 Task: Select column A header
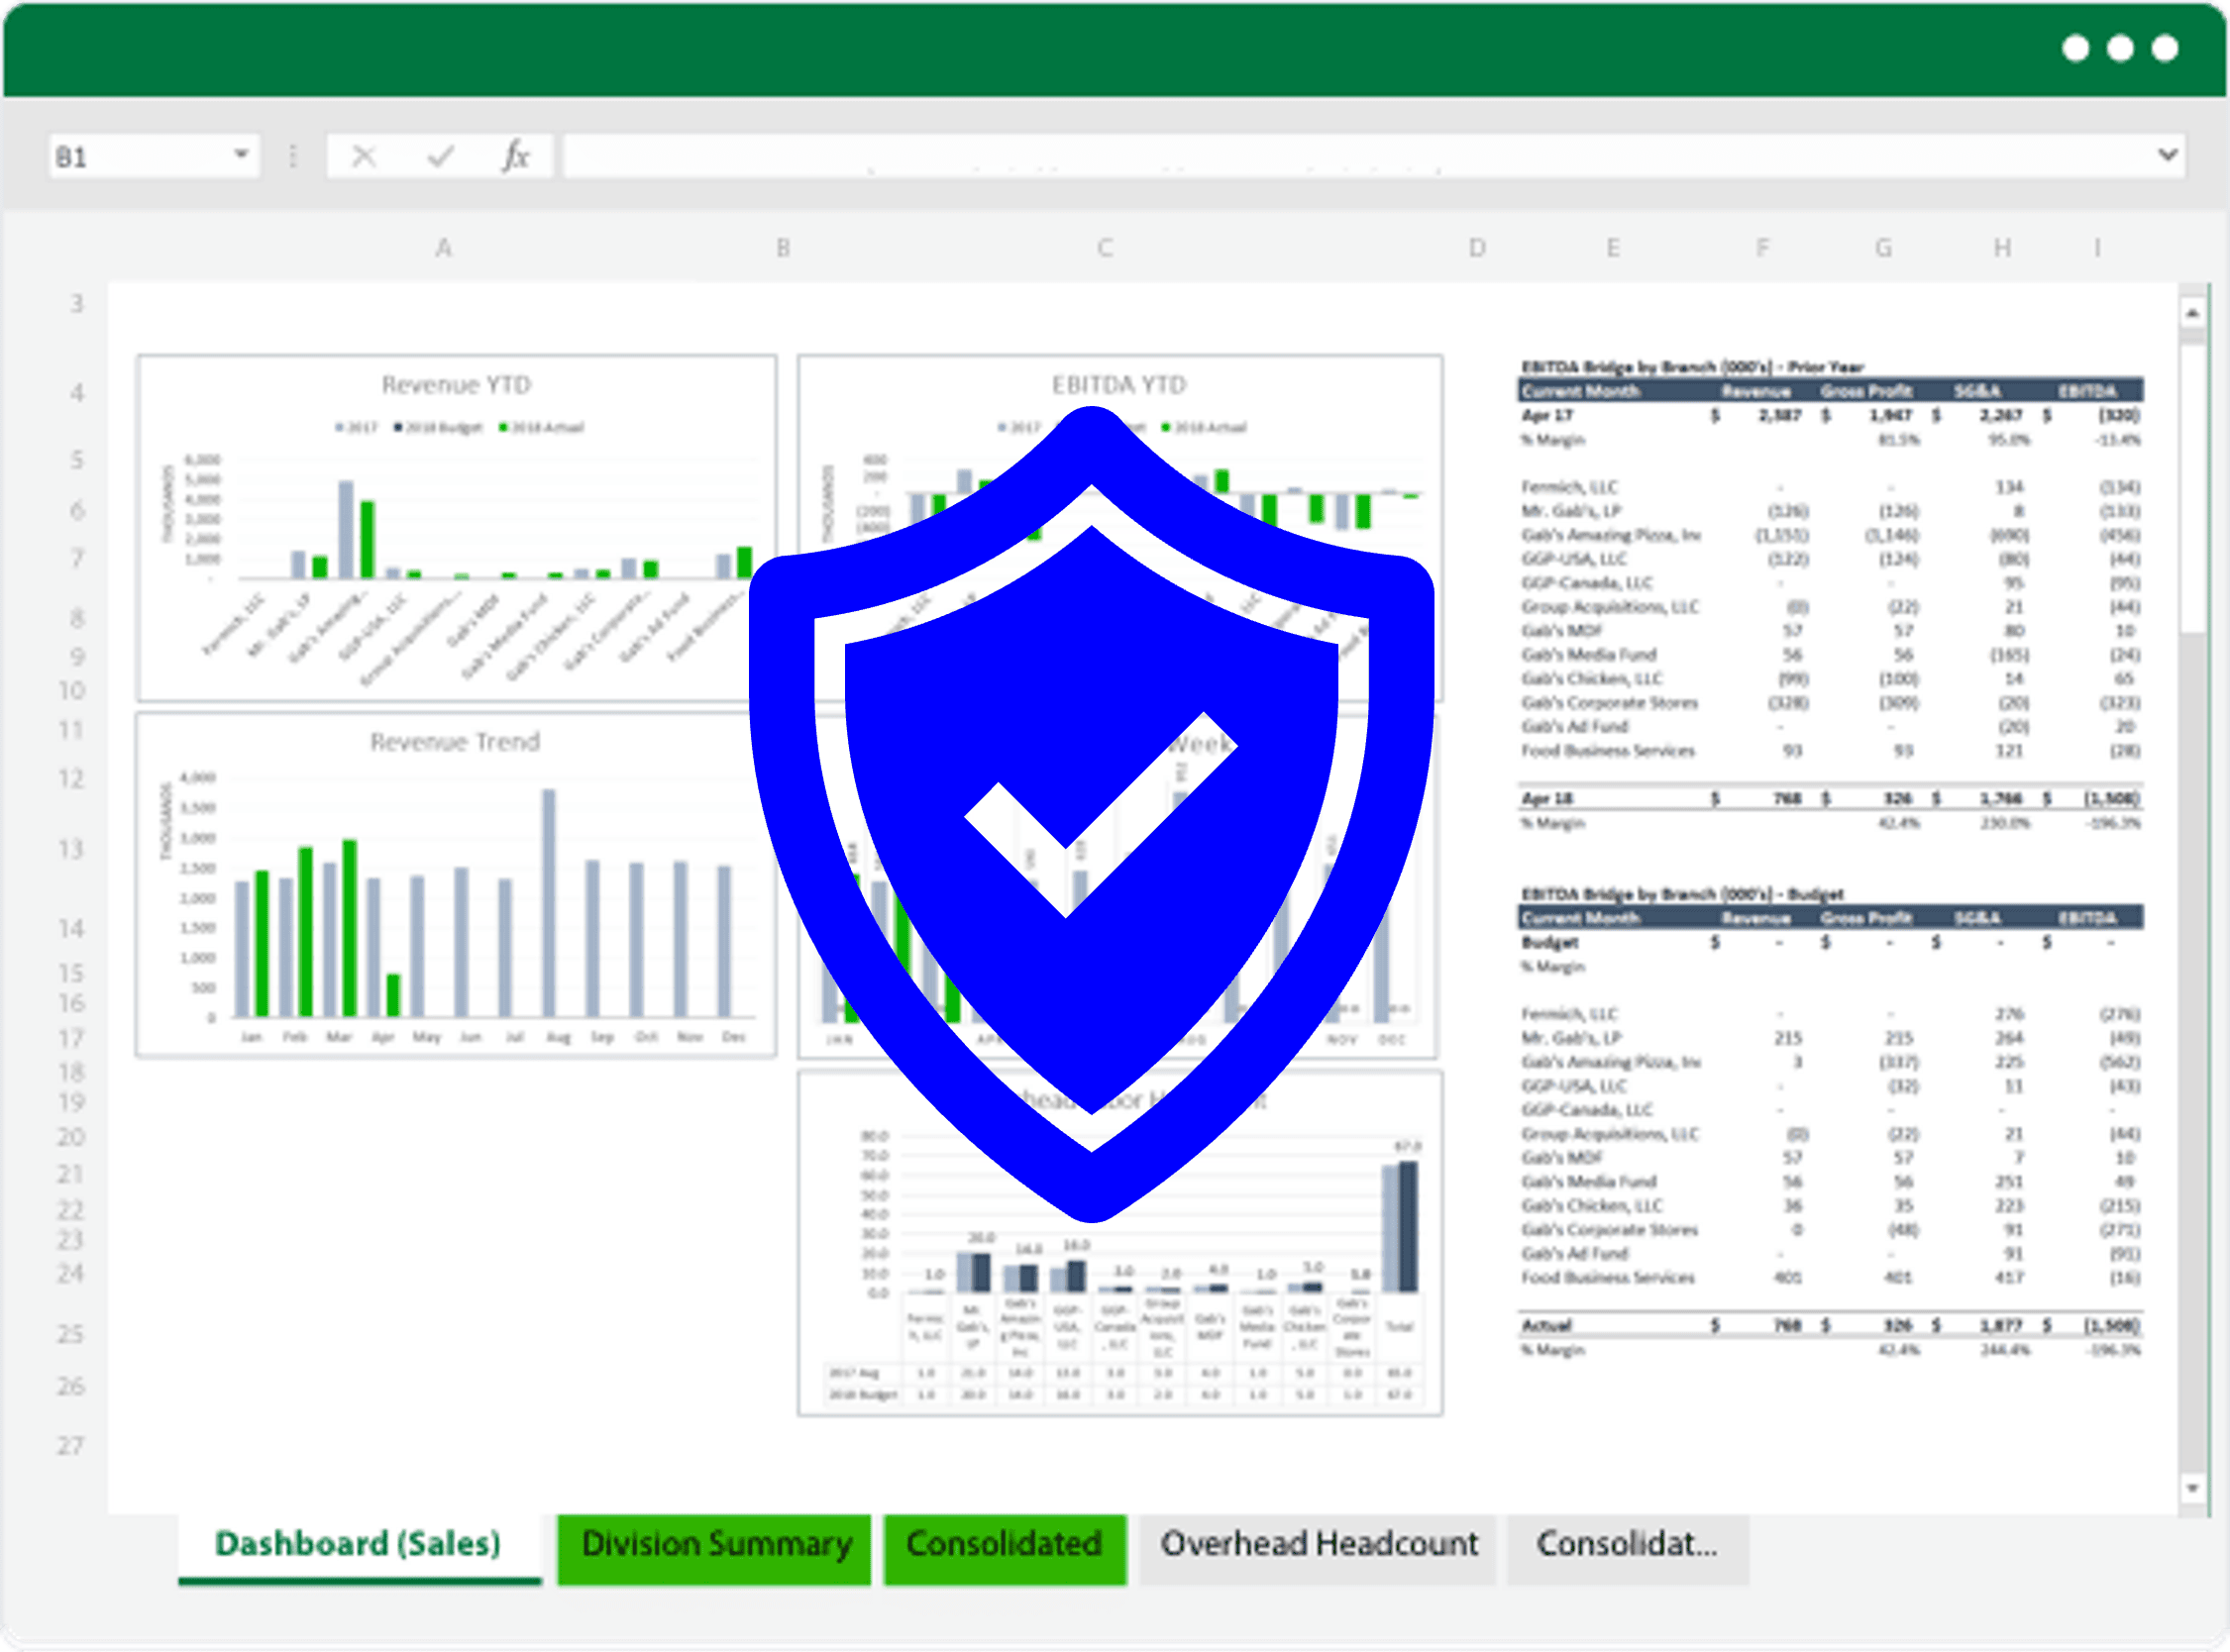pyautogui.click(x=444, y=247)
